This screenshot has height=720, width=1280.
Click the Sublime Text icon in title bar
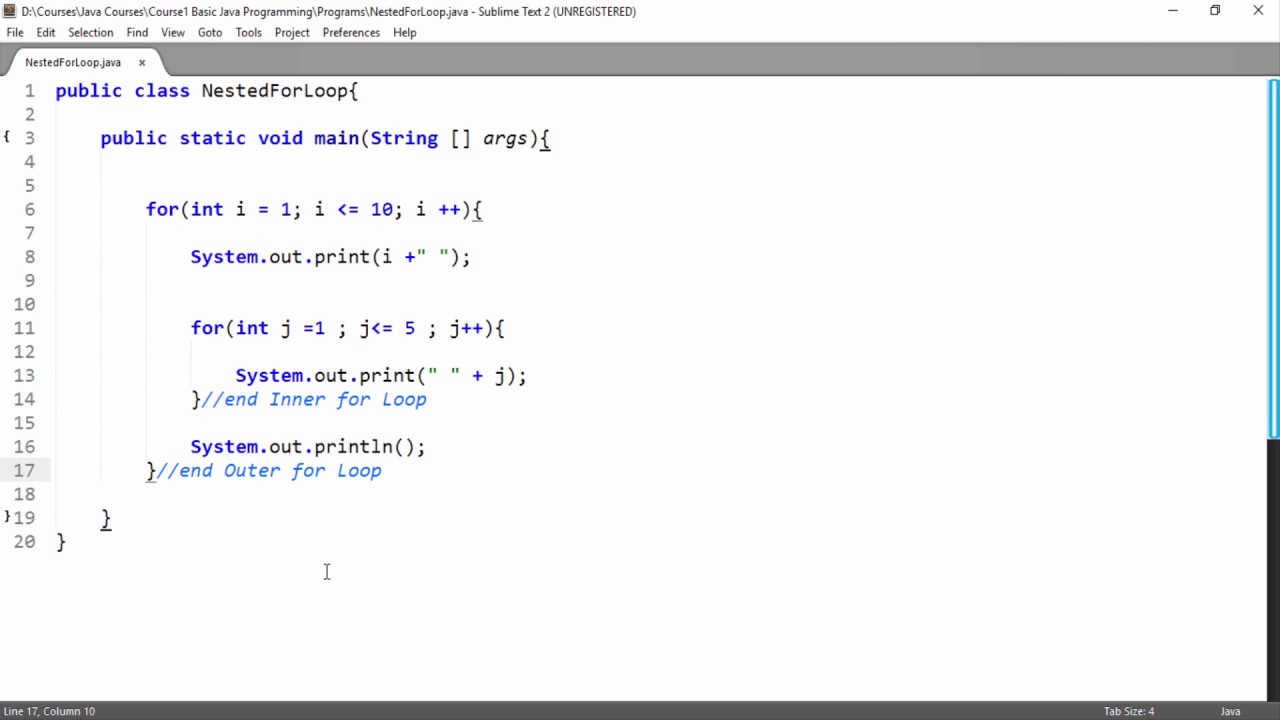coord(10,11)
